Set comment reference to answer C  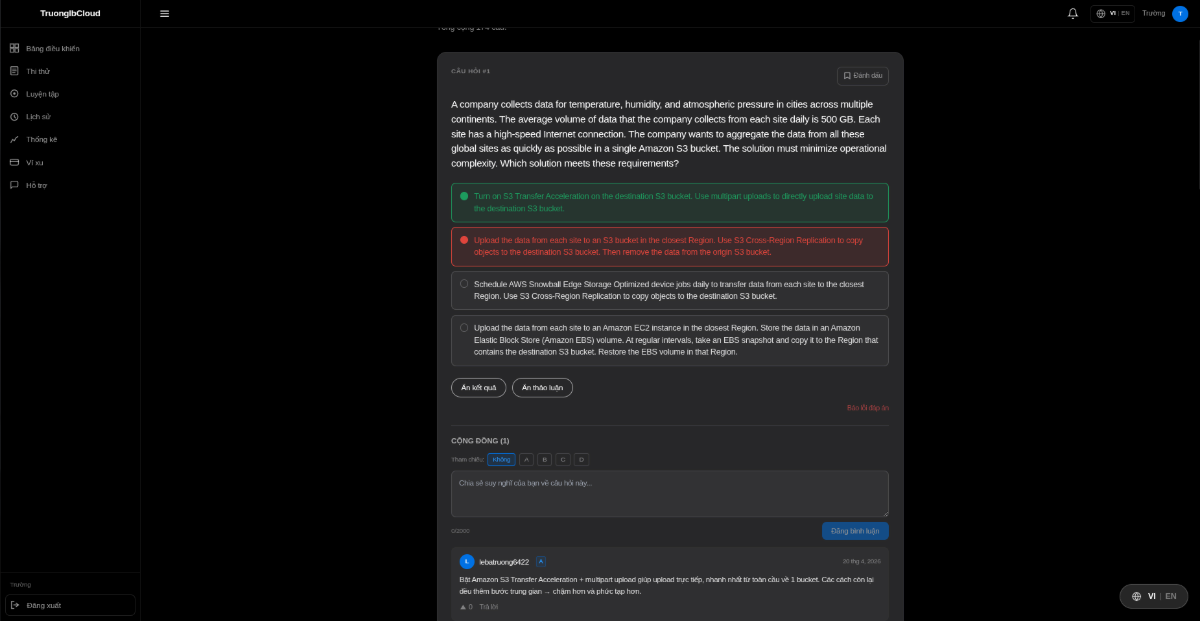(563, 460)
